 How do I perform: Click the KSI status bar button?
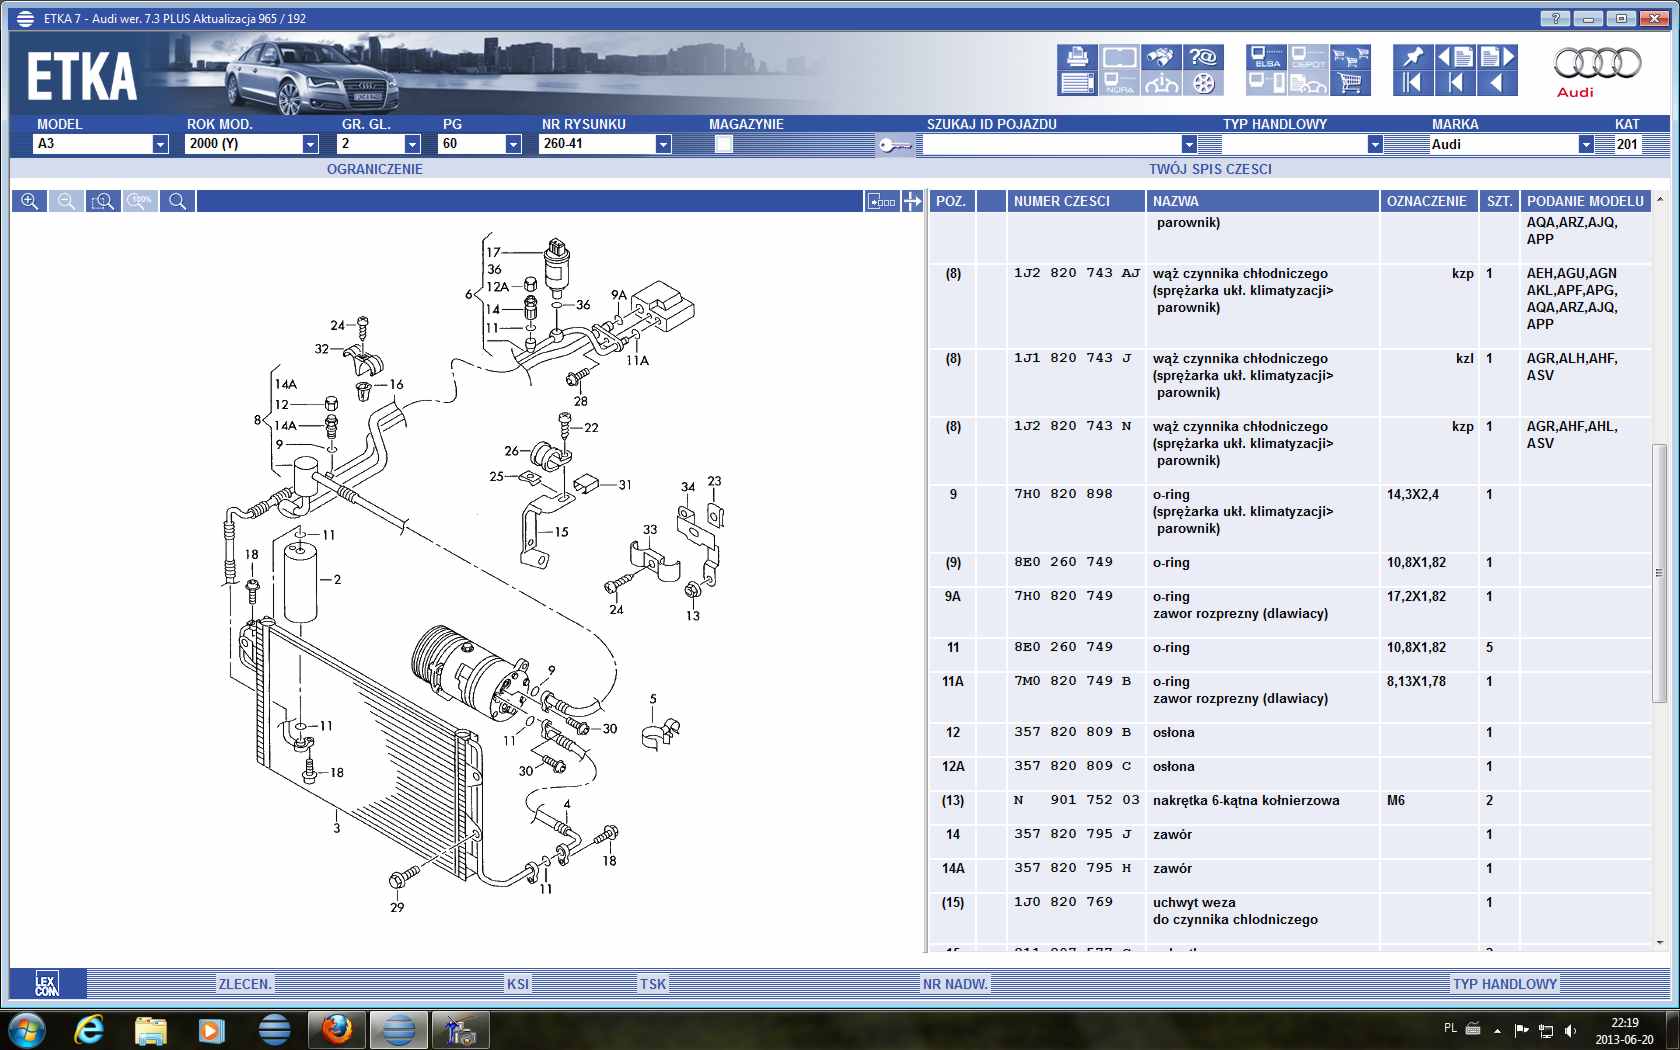coord(518,984)
